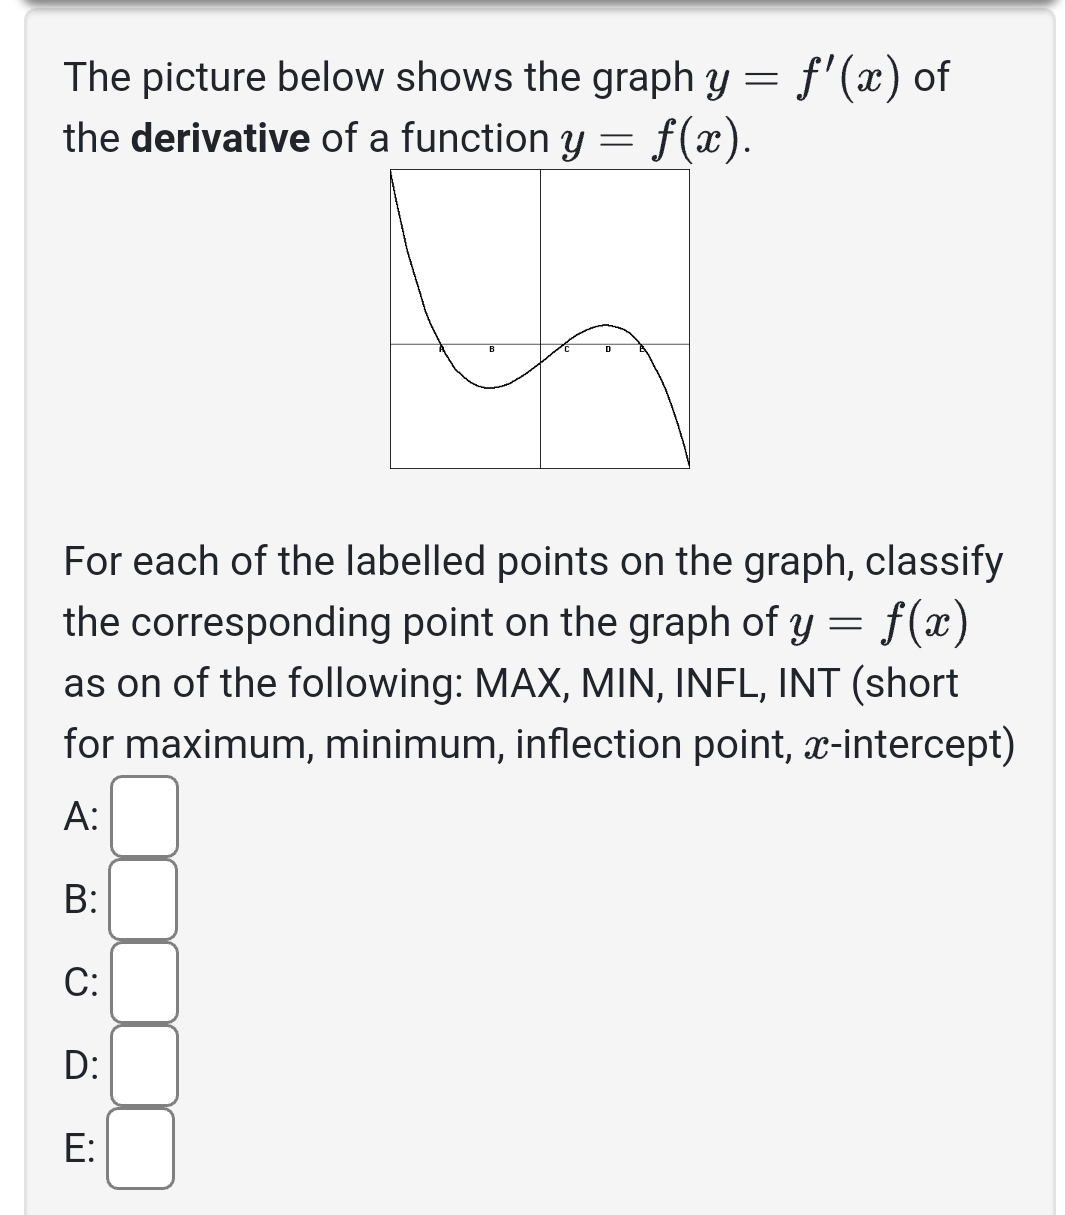
Task: Click point label D on the graph
Action: point(606,350)
